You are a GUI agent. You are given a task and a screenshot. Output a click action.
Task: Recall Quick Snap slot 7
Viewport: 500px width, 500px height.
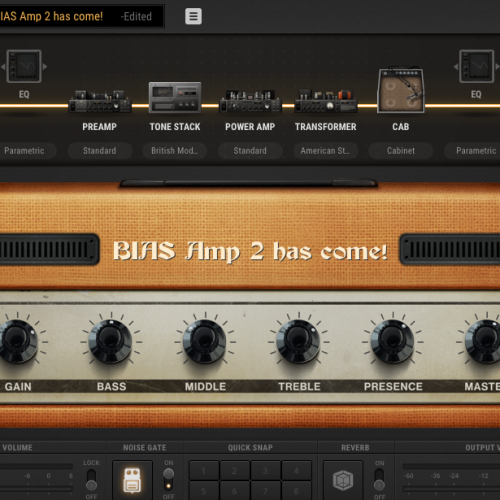point(265,490)
